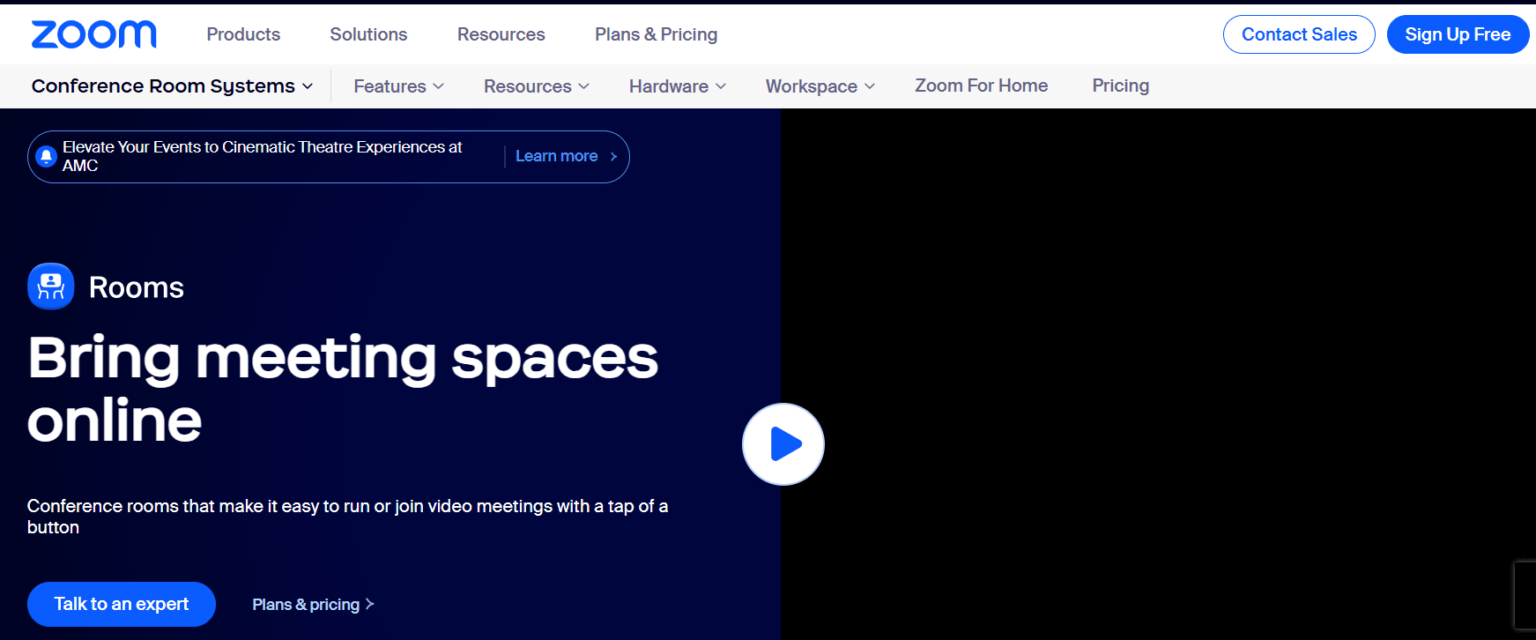
Task: Click the Contact Sales button
Action: (x=1298, y=35)
